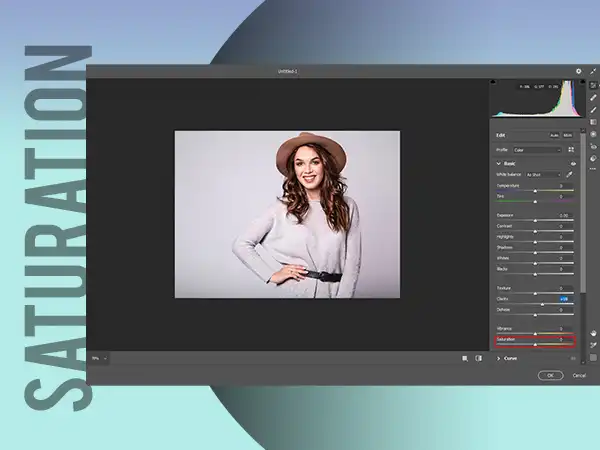The height and width of the screenshot is (450, 600).
Task: Select the White Balance eyedropper tool
Action: pyautogui.click(x=570, y=174)
